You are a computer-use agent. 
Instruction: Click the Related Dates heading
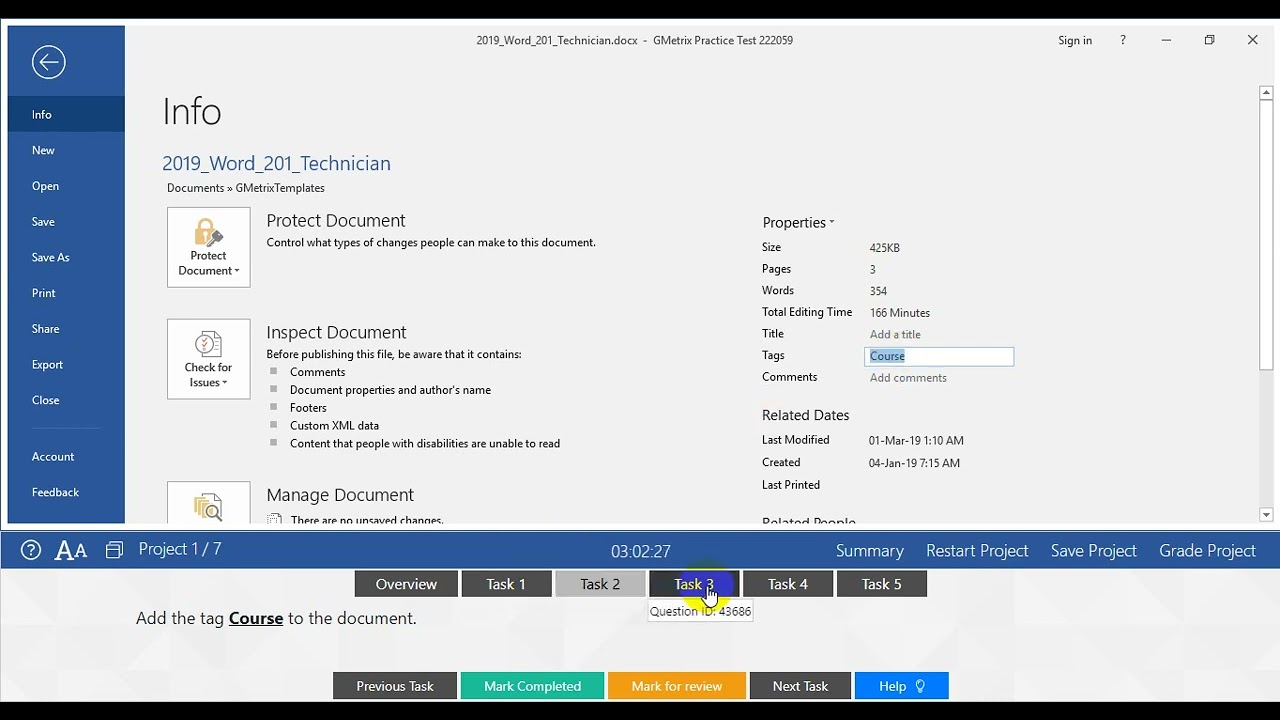(x=806, y=415)
